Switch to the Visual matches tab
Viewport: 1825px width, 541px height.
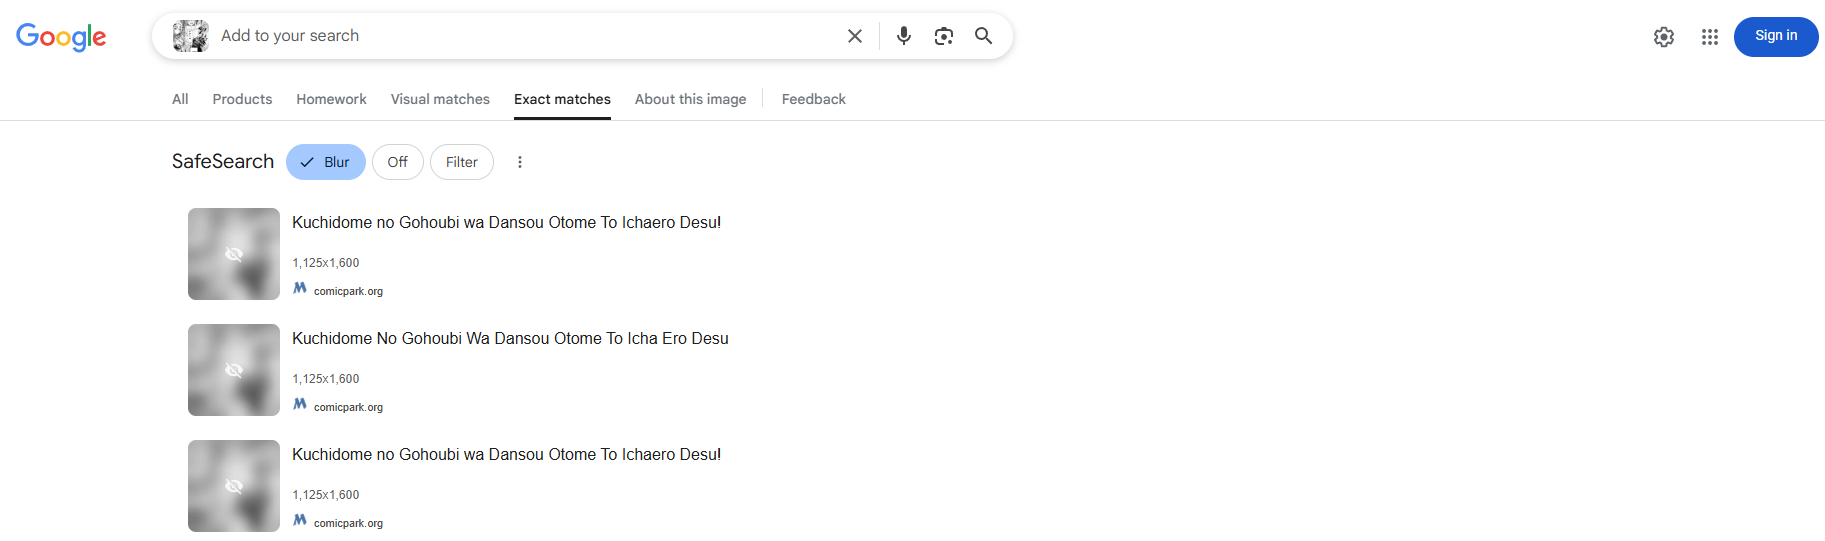tap(440, 99)
